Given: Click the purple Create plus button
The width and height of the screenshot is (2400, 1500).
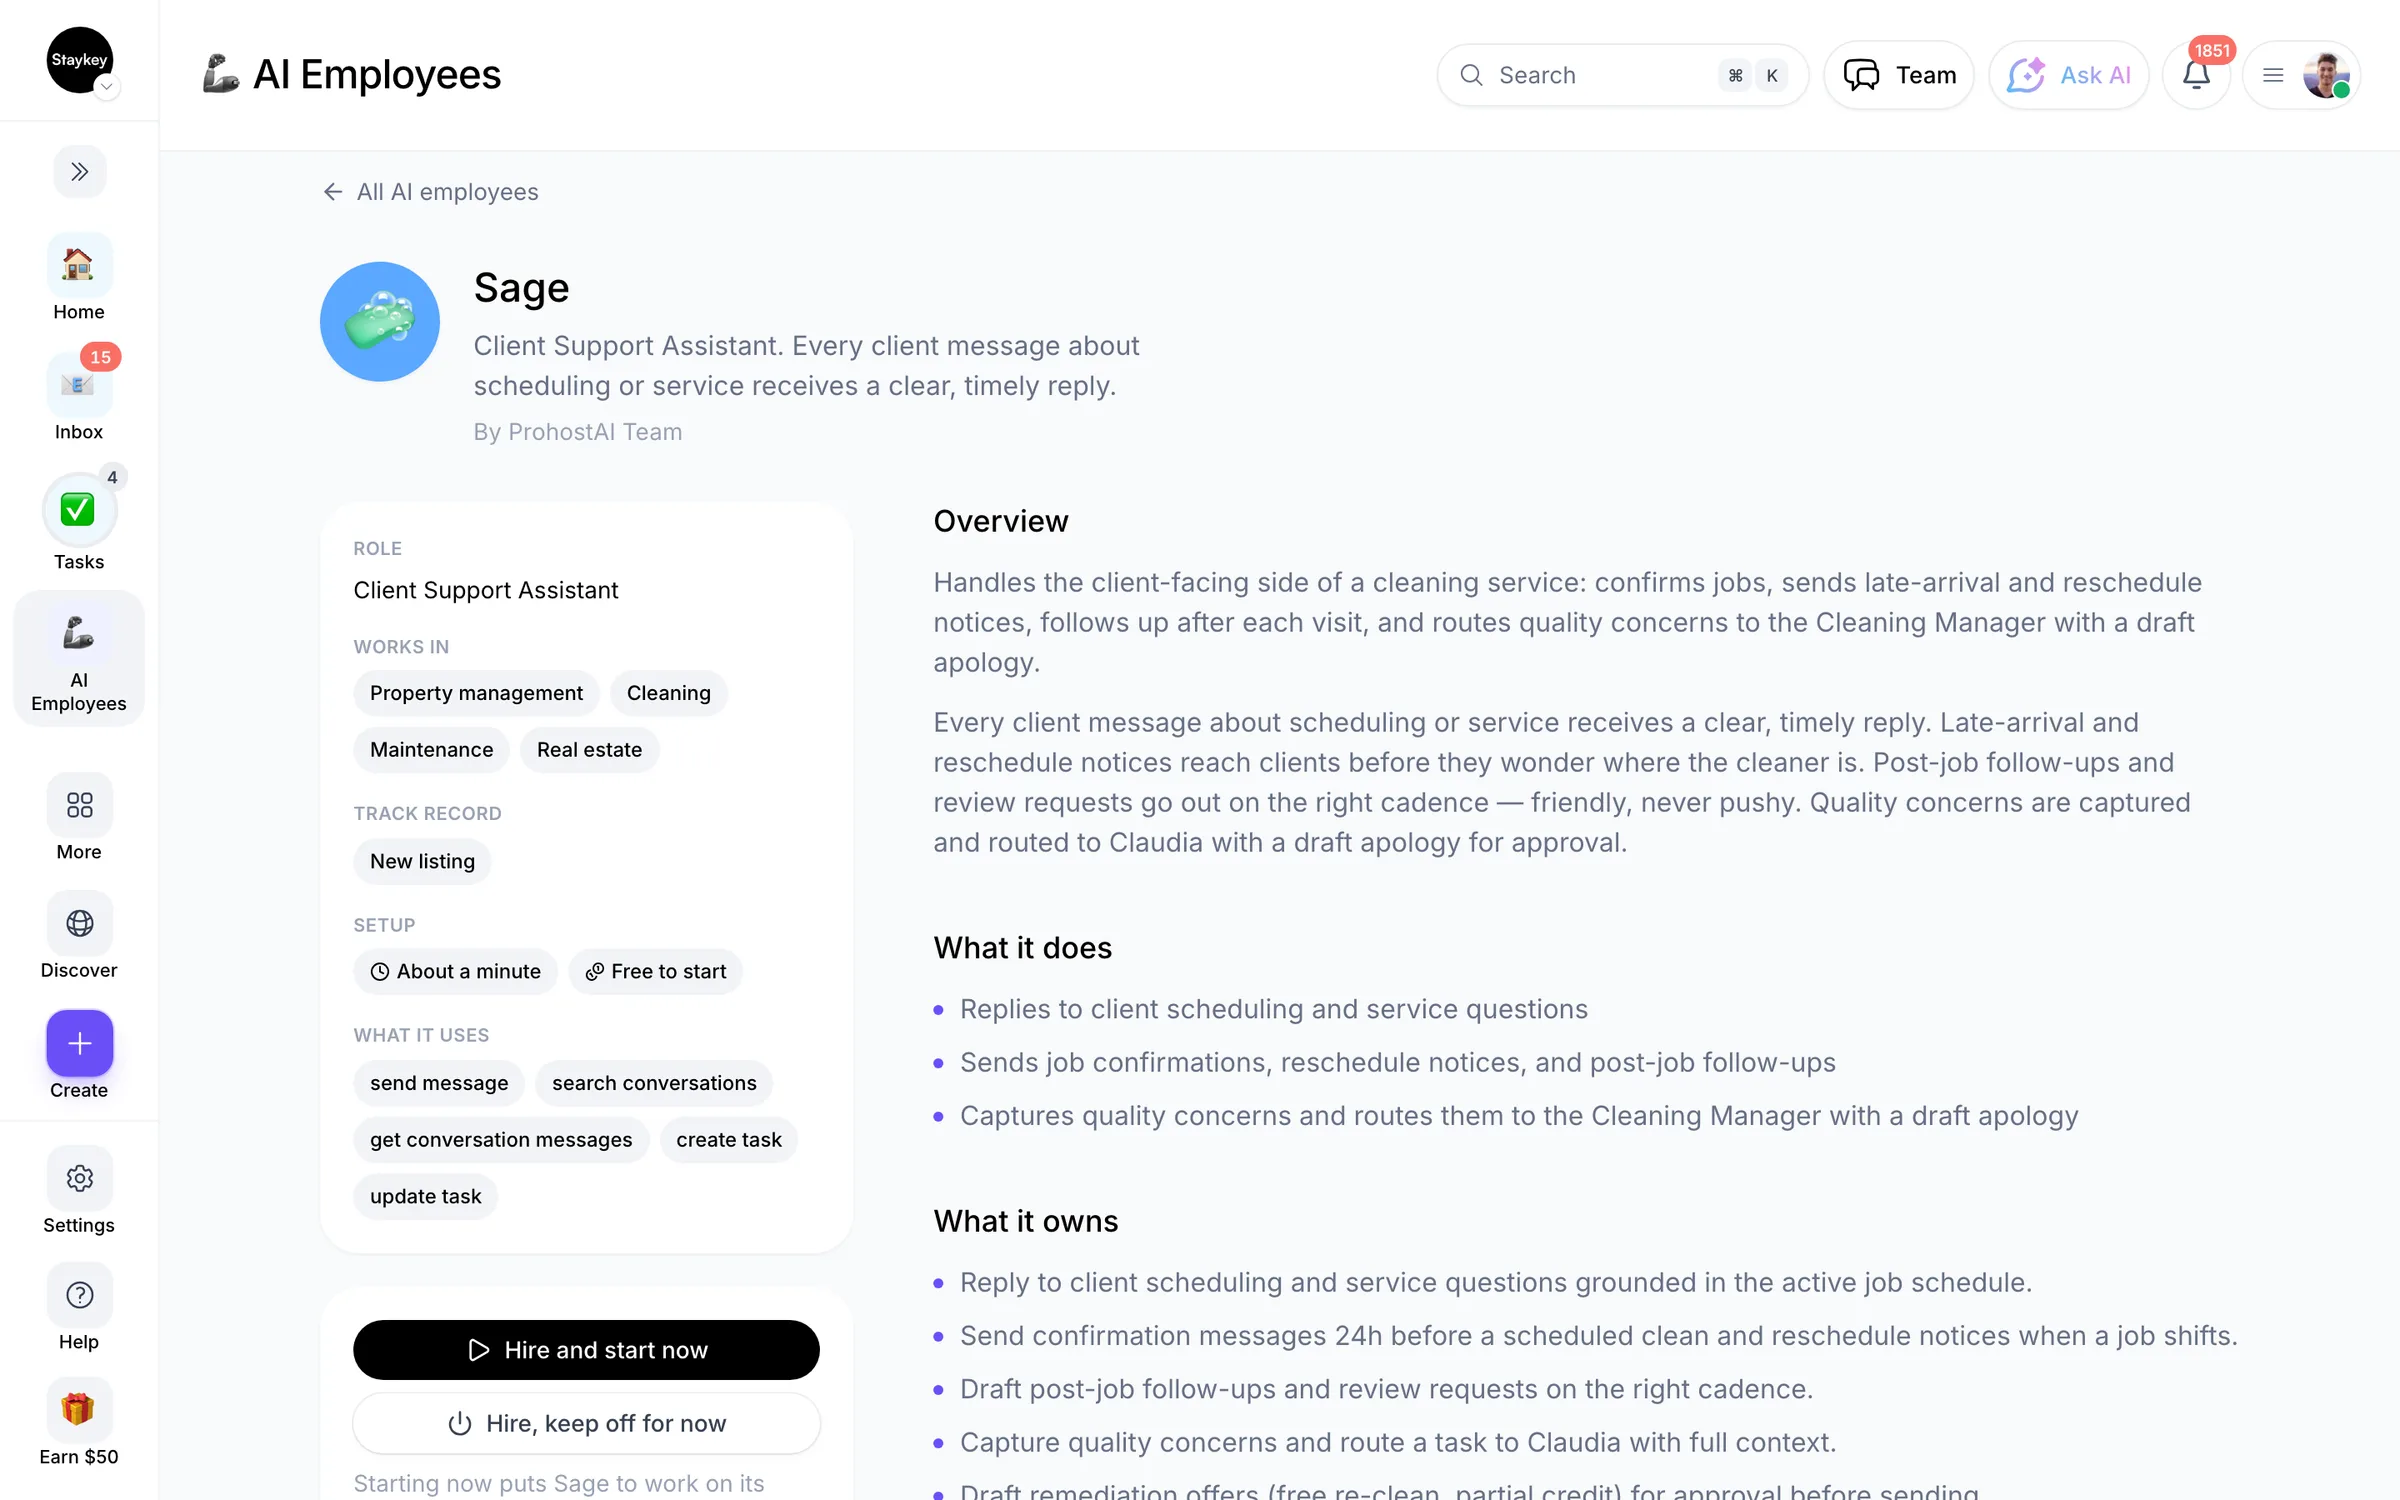Looking at the screenshot, I should (80, 1043).
